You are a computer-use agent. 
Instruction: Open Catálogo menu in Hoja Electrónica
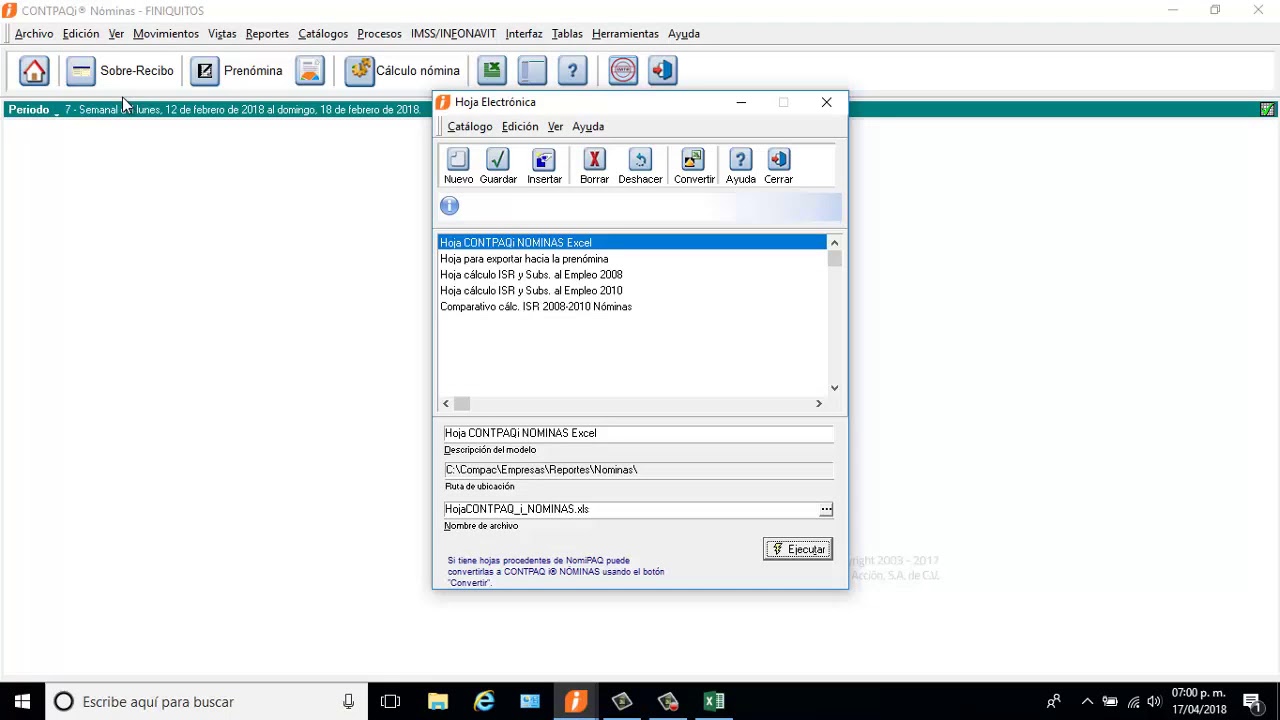pos(470,127)
